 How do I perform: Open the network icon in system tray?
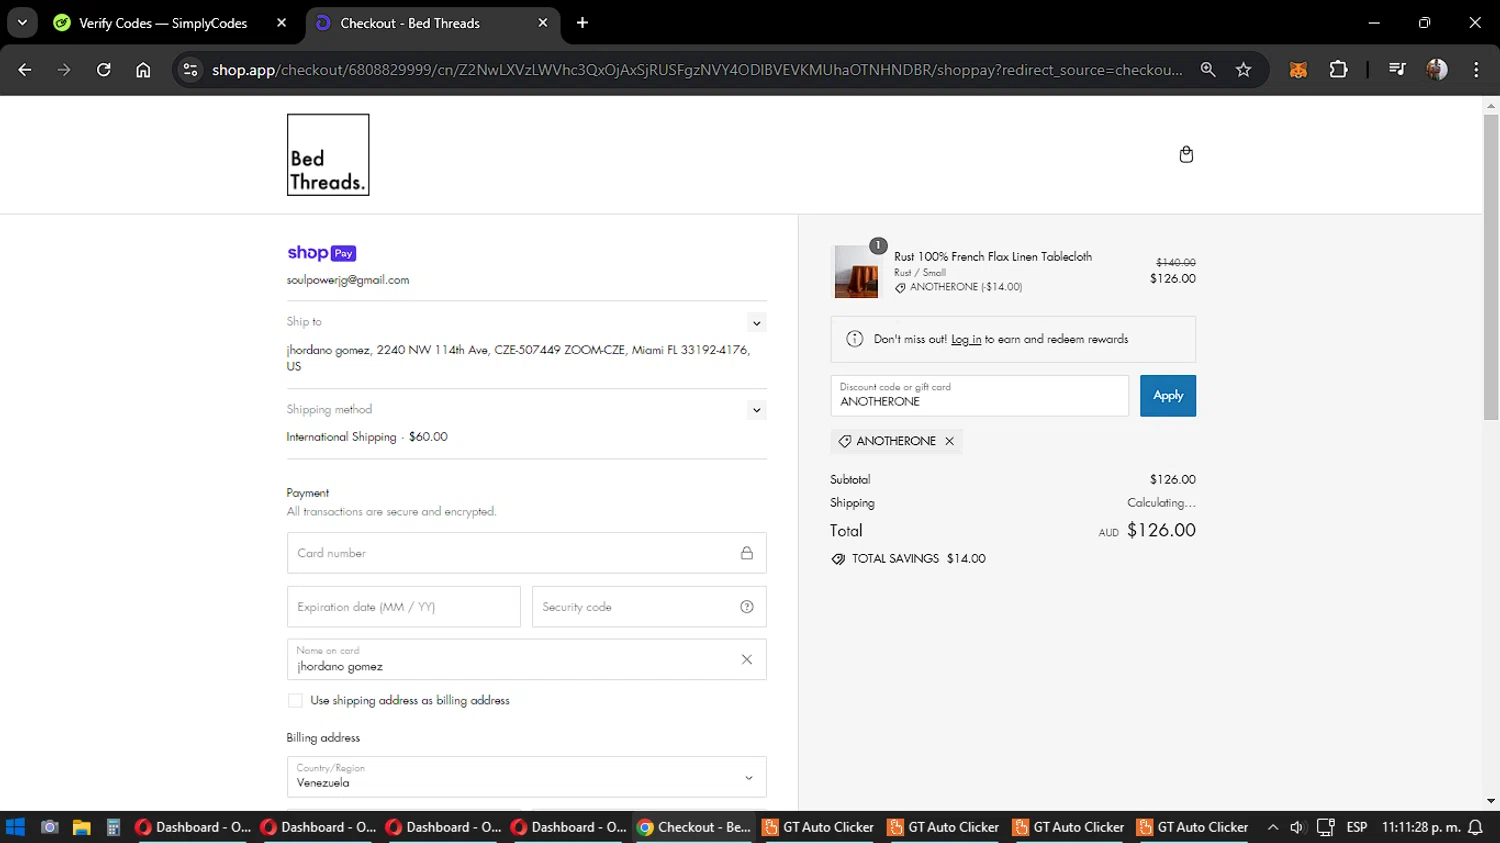[x=1326, y=827]
